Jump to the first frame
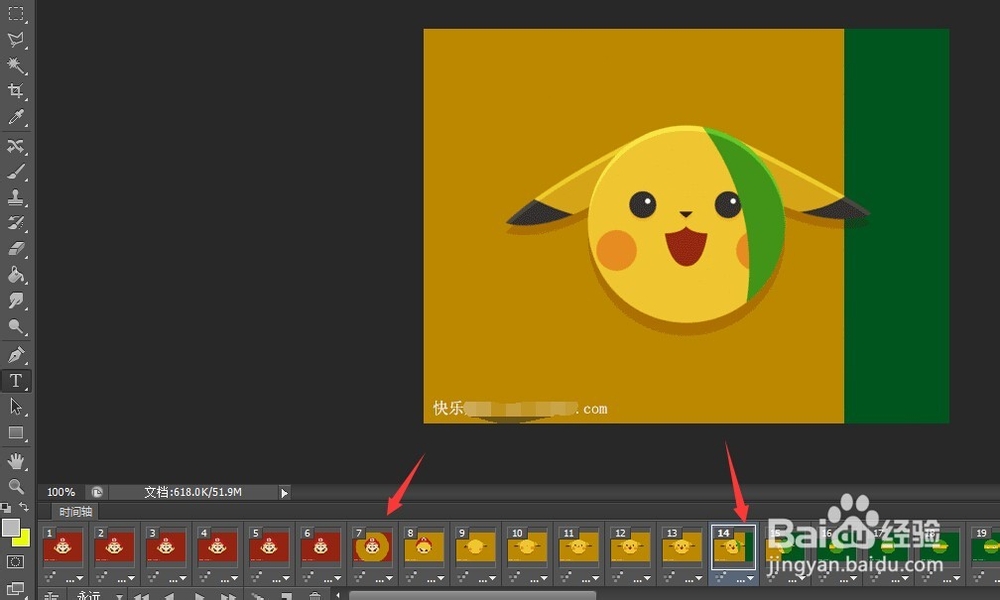The width and height of the screenshot is (1000, 600). click(x=141, y=596)
